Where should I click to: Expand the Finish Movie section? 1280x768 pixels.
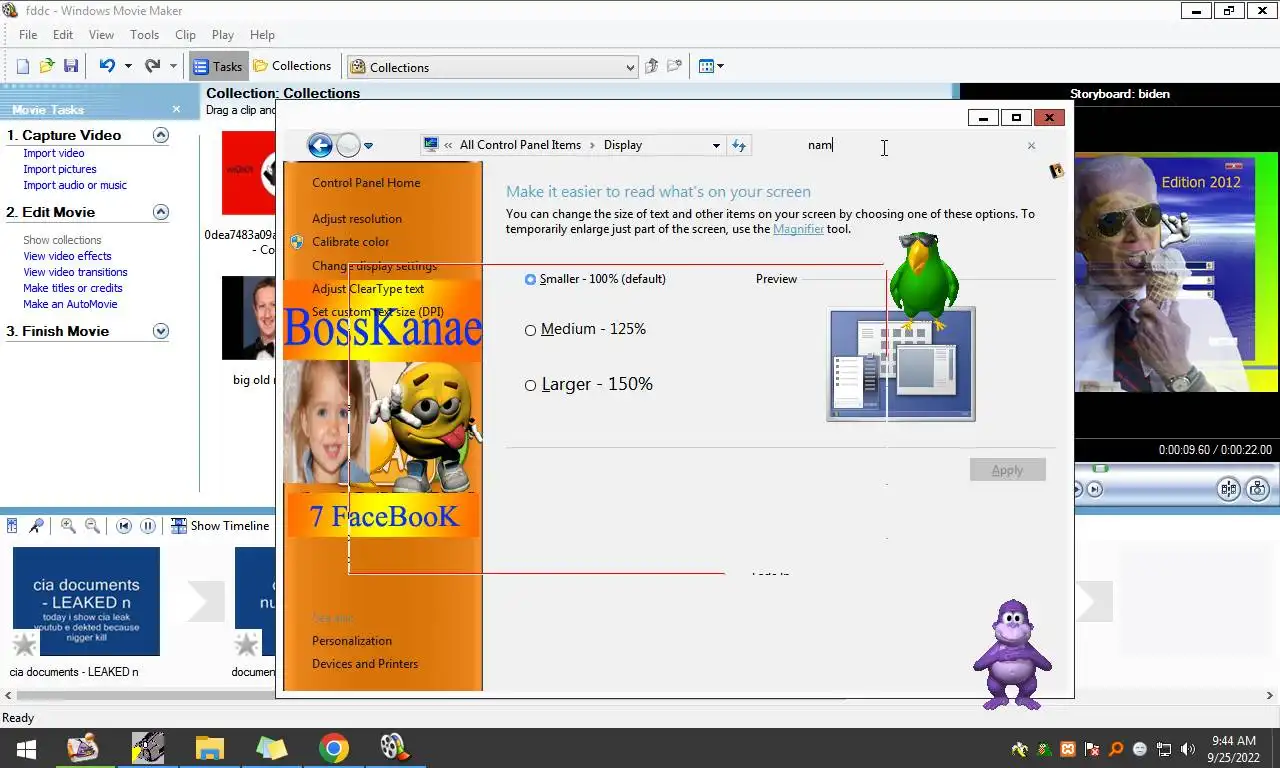pos(160,331)
